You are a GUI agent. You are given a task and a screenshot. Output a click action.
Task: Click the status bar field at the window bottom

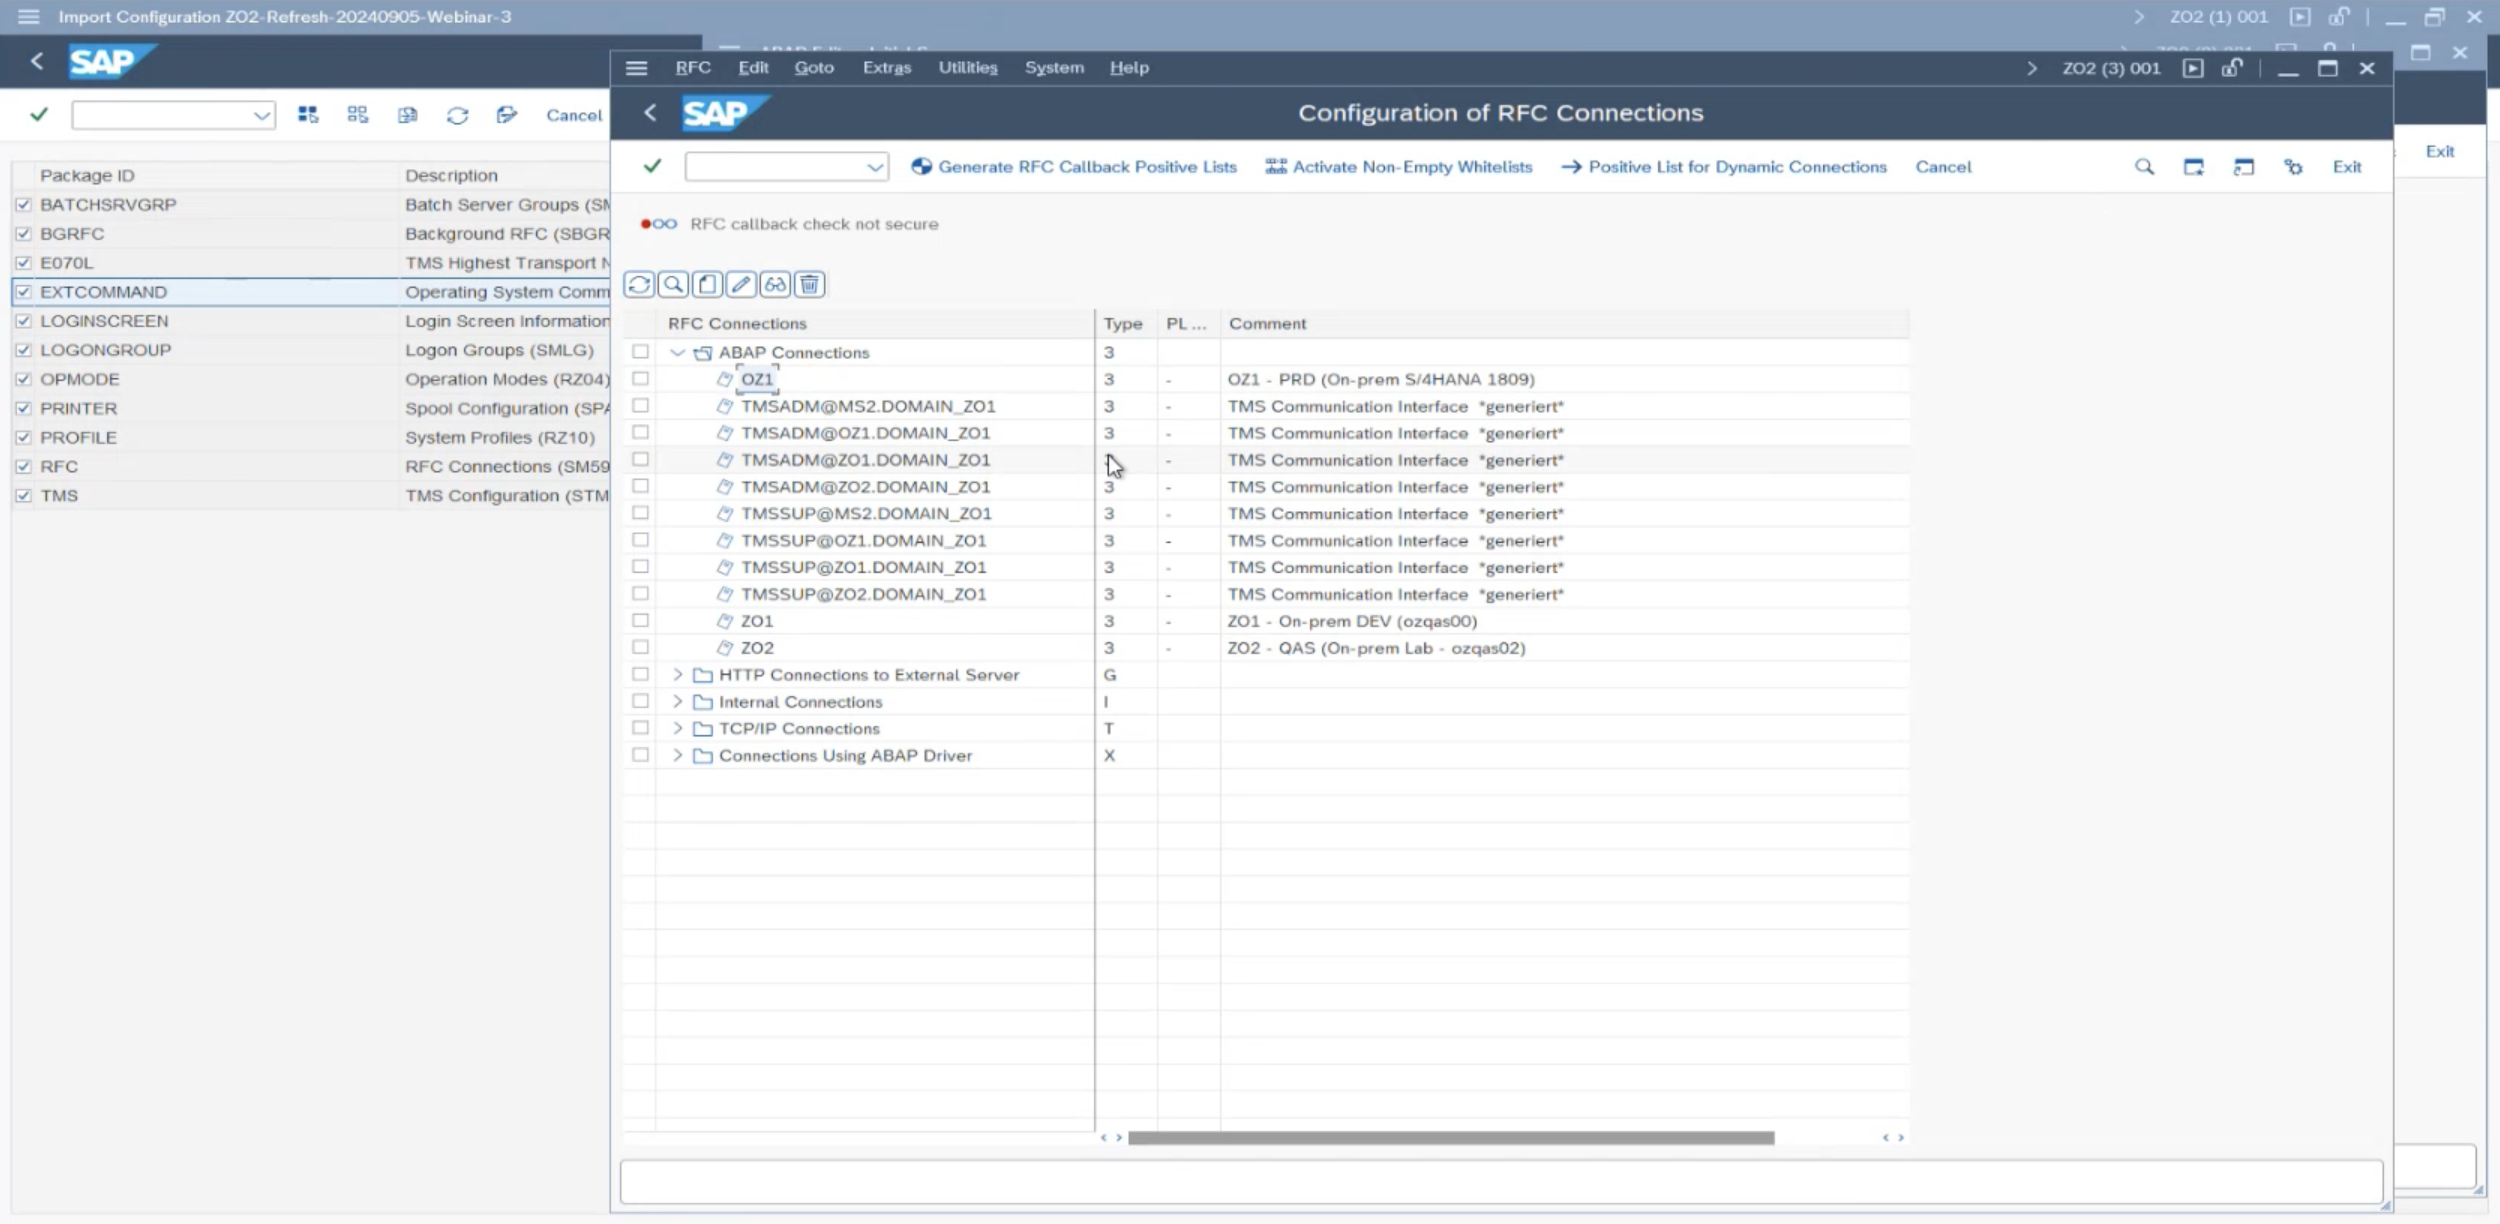click(x=1501, y=1182)
